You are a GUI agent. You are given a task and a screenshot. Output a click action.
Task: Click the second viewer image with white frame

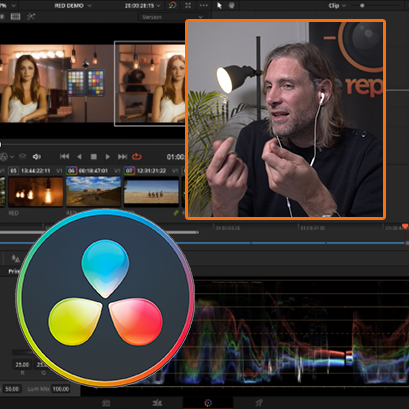150,84
